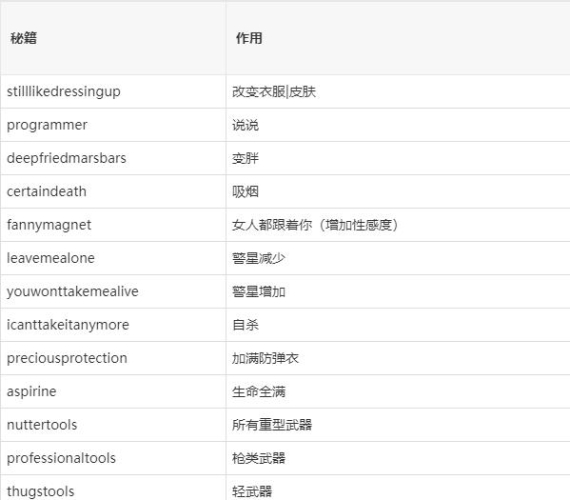Image resolution: width=570 pixels, height=500 pixels.
Task: Select the 所有重型武器 effect text
Action: point(272,425)
